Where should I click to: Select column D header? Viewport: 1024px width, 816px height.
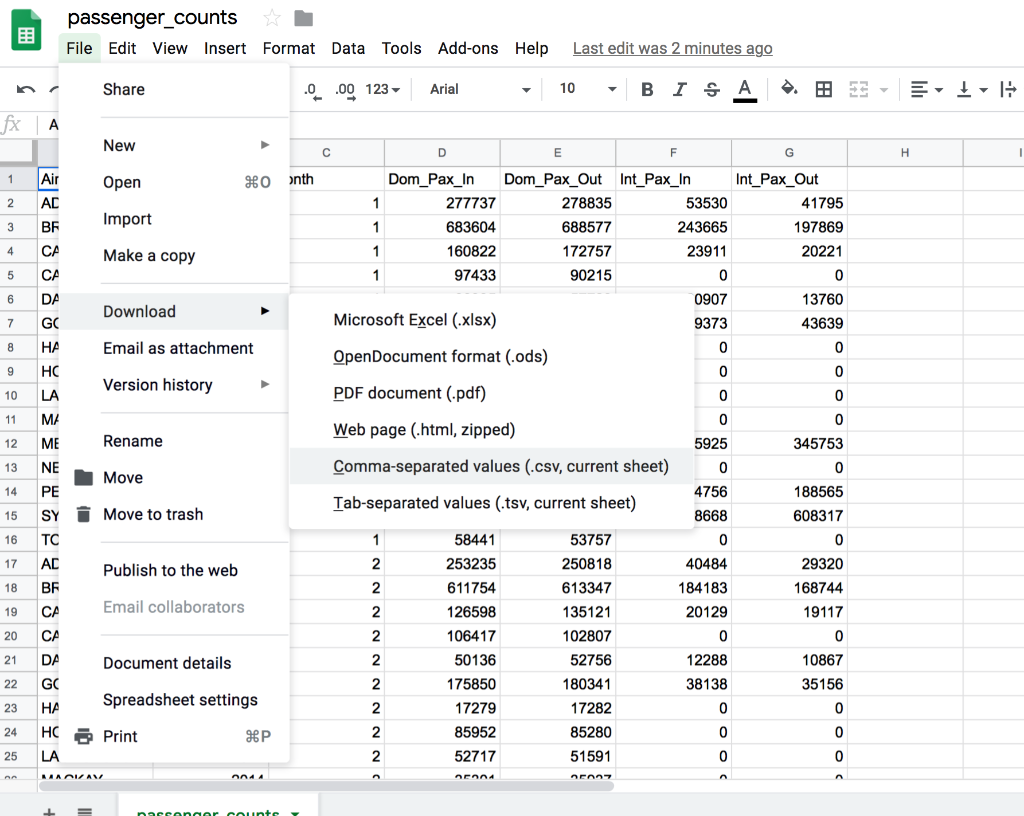coord(442,153)
